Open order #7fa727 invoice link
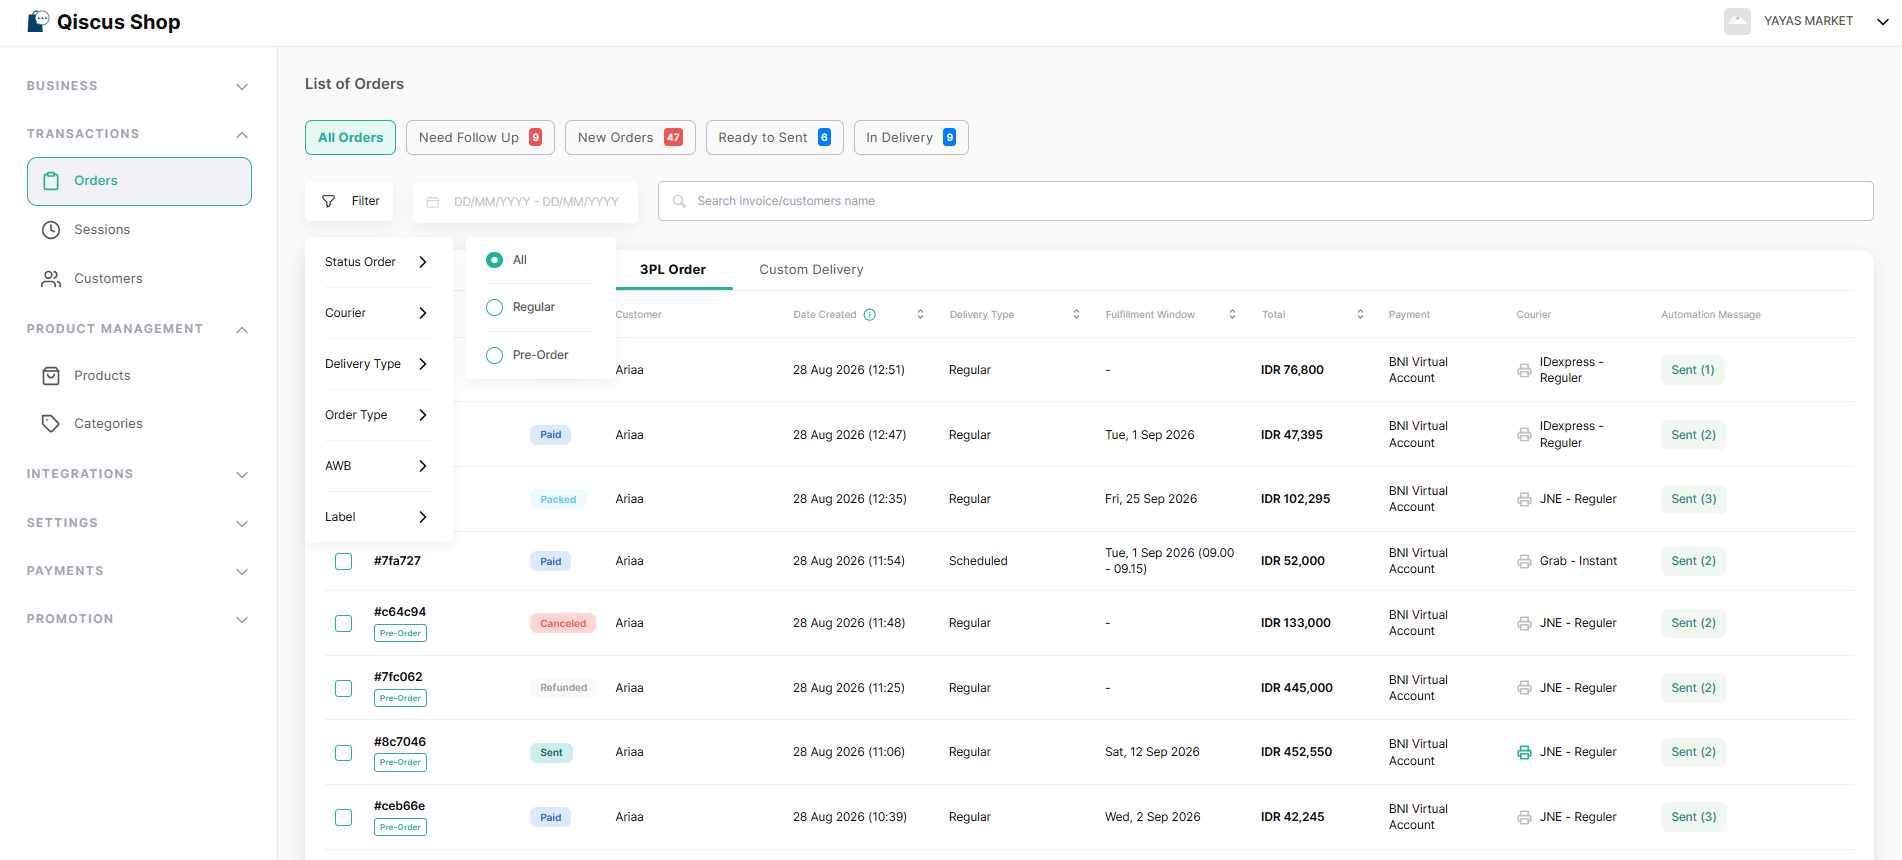 click(397, 561)
